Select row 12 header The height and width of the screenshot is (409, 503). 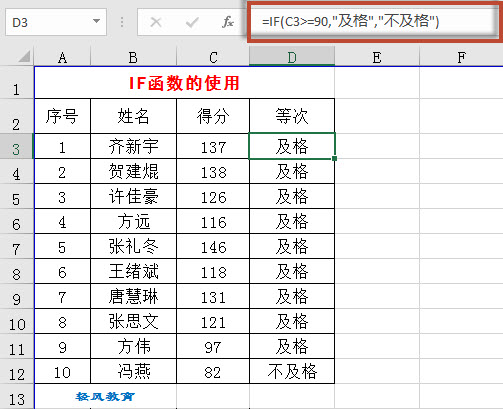[x=17, y=371]
